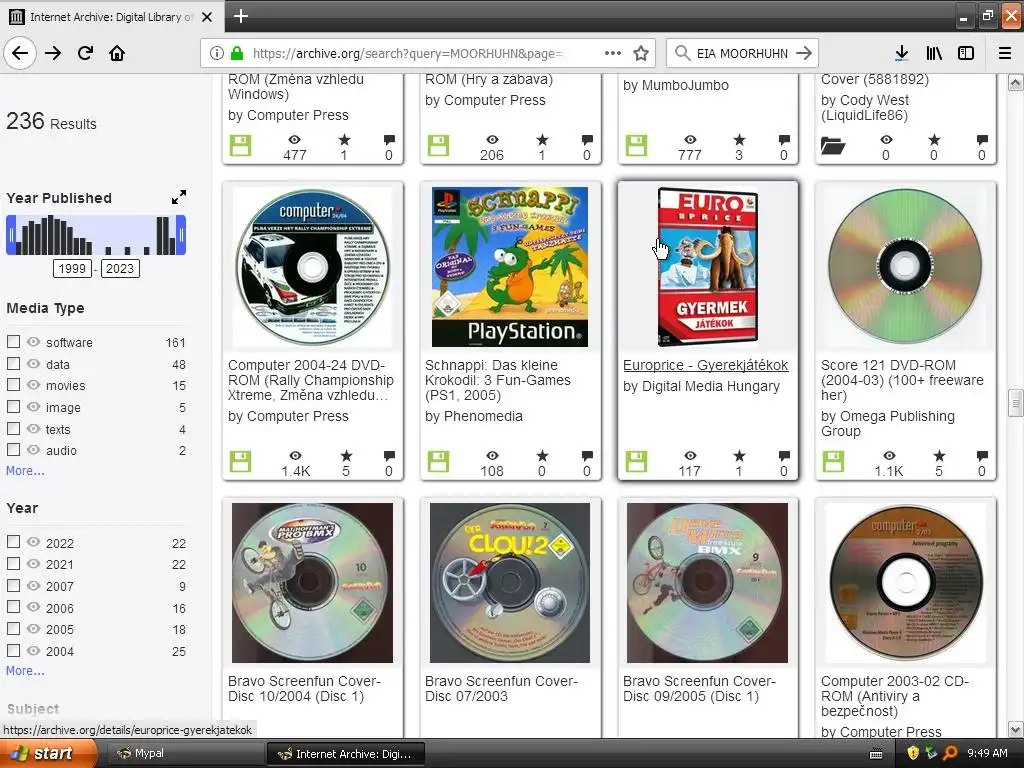Open Europrice - Gyerekjátékok title link
Viewport: 1024px width, 768px height.
coord(705,365)
